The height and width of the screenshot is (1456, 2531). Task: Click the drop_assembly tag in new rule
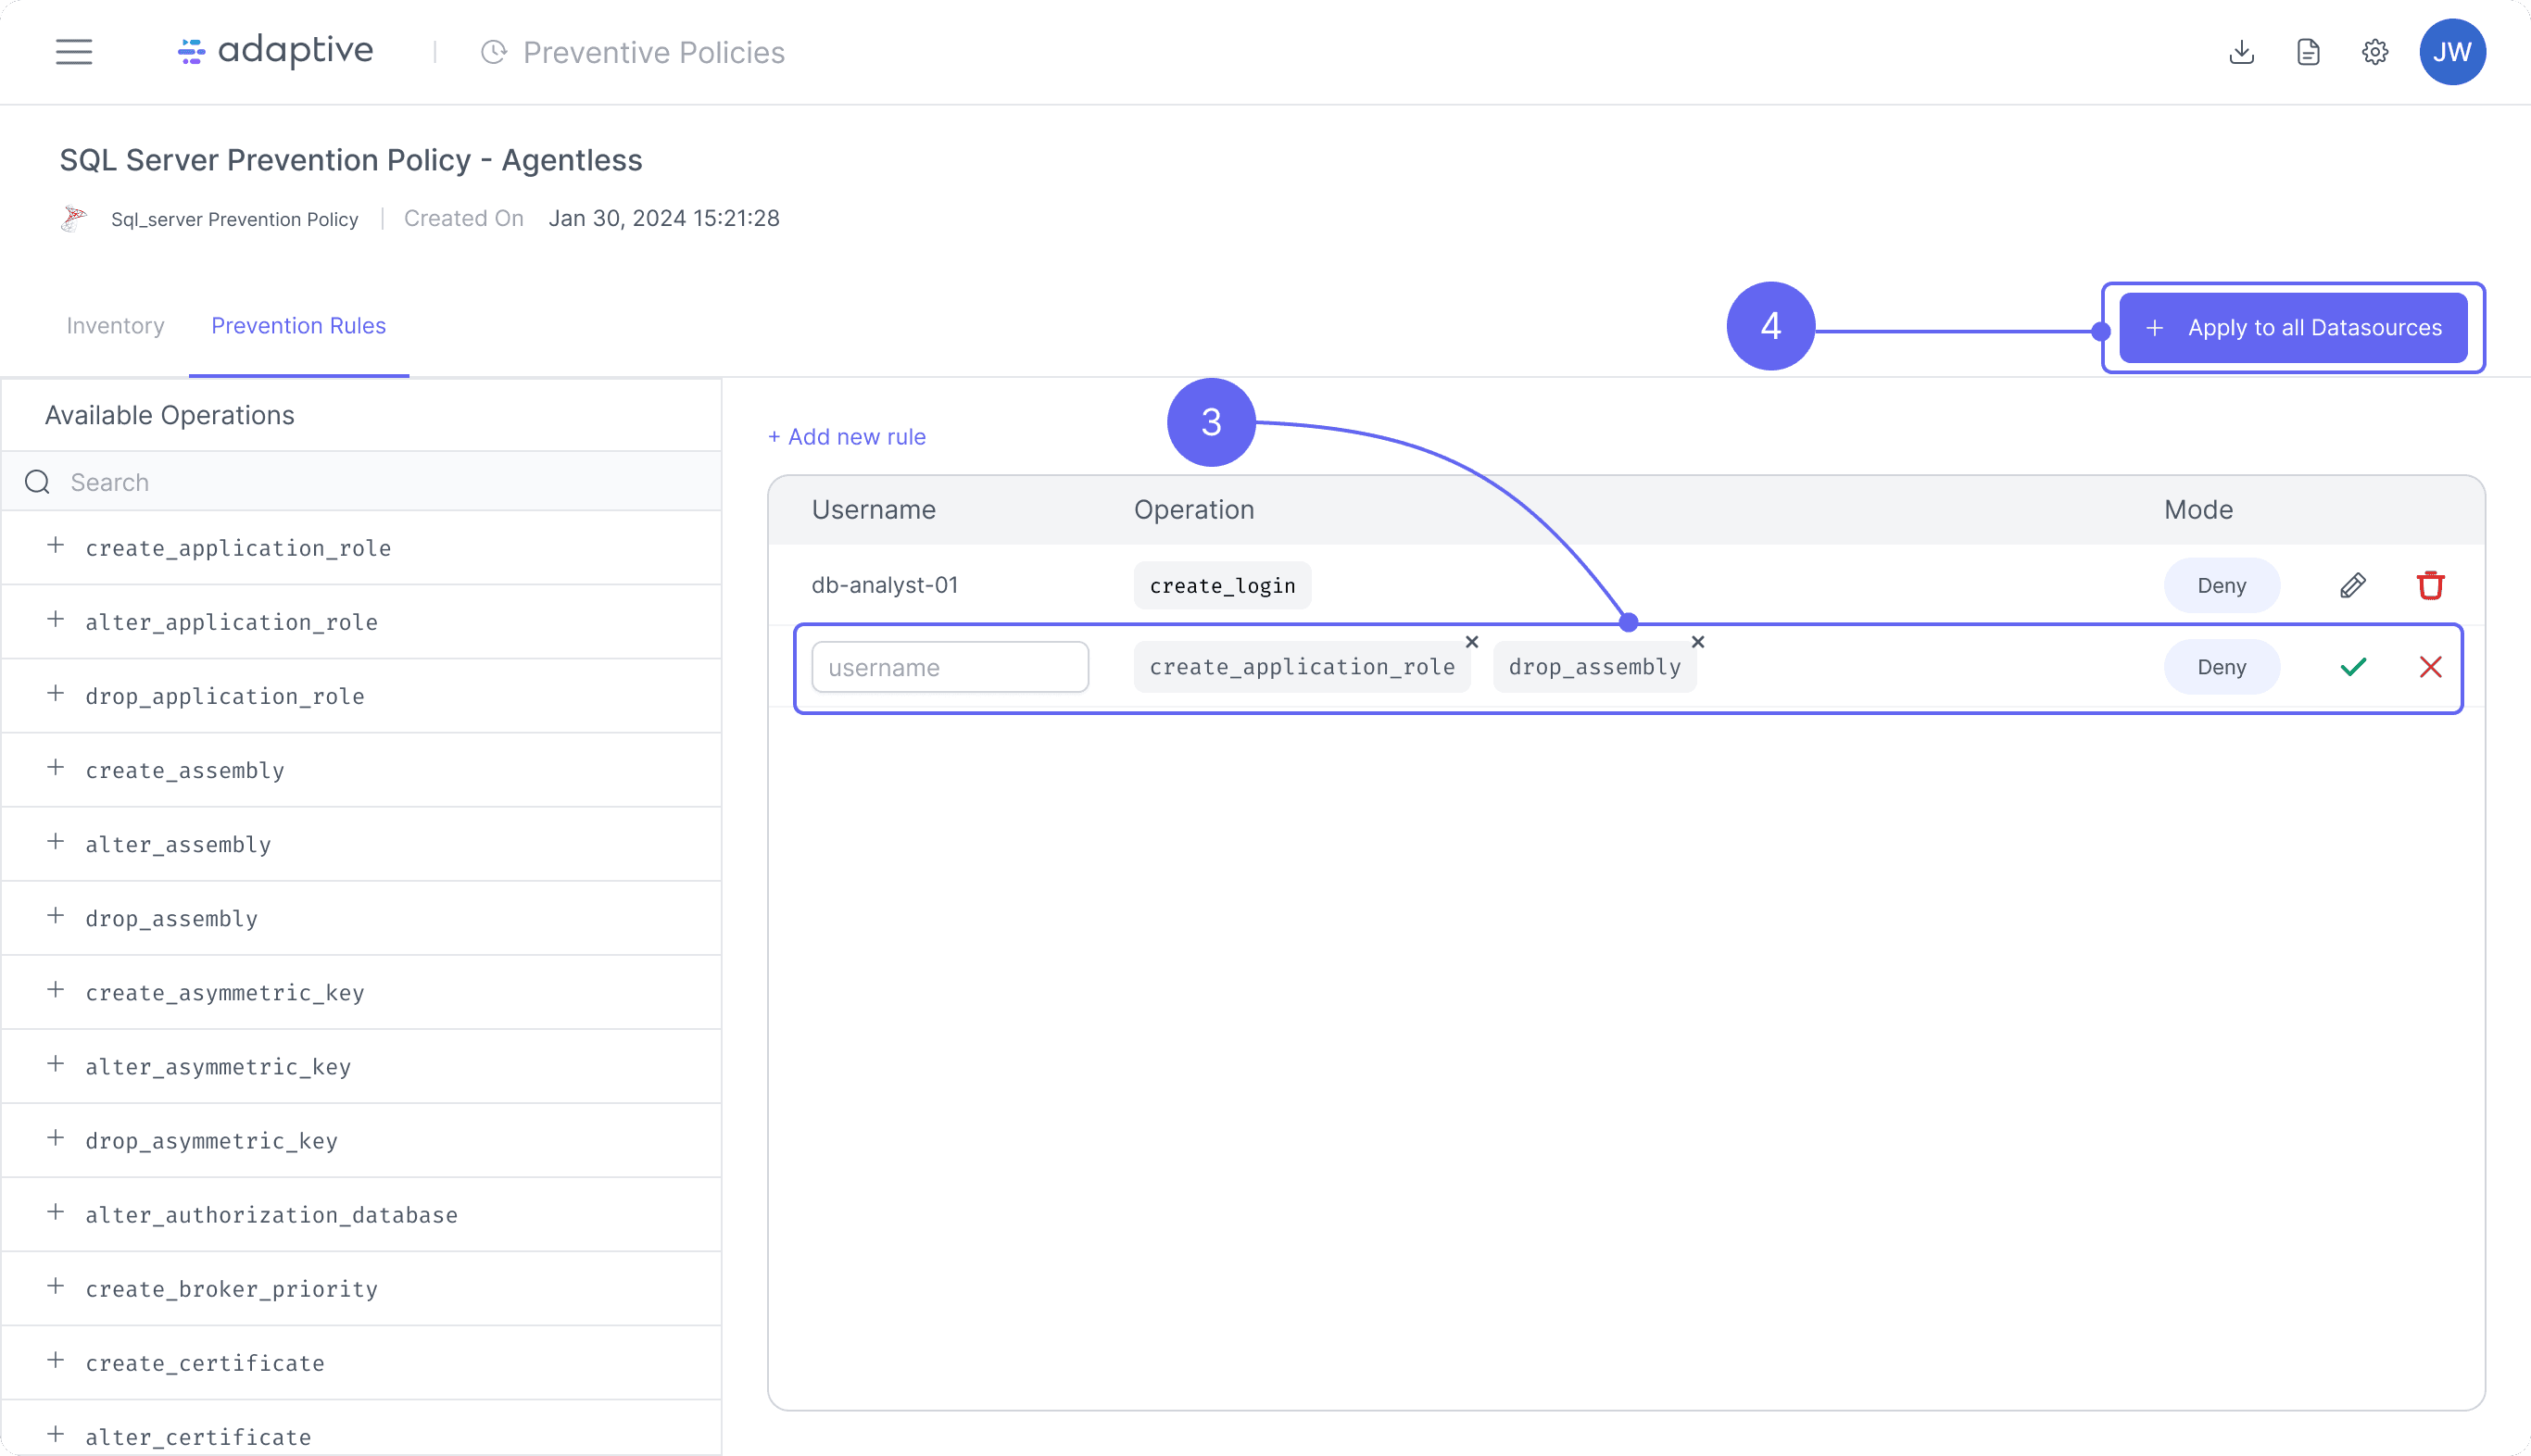(1594, 667)
